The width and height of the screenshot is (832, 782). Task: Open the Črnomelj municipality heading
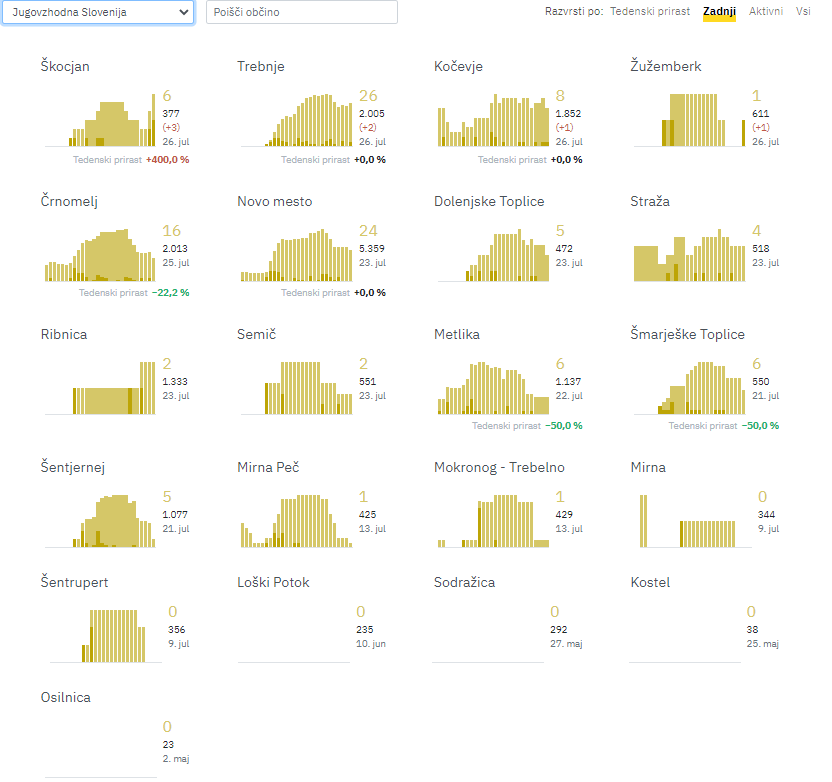[69, 202]
